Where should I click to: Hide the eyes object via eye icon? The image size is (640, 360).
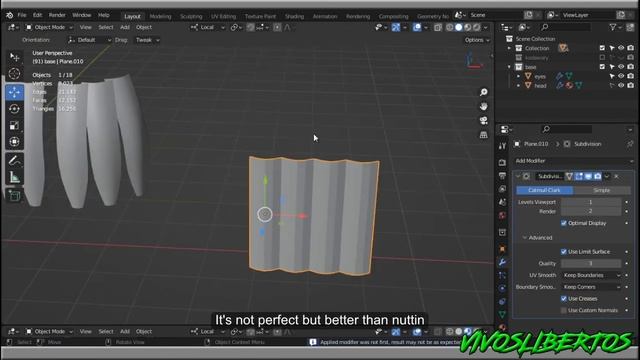[x=621, y=76]
